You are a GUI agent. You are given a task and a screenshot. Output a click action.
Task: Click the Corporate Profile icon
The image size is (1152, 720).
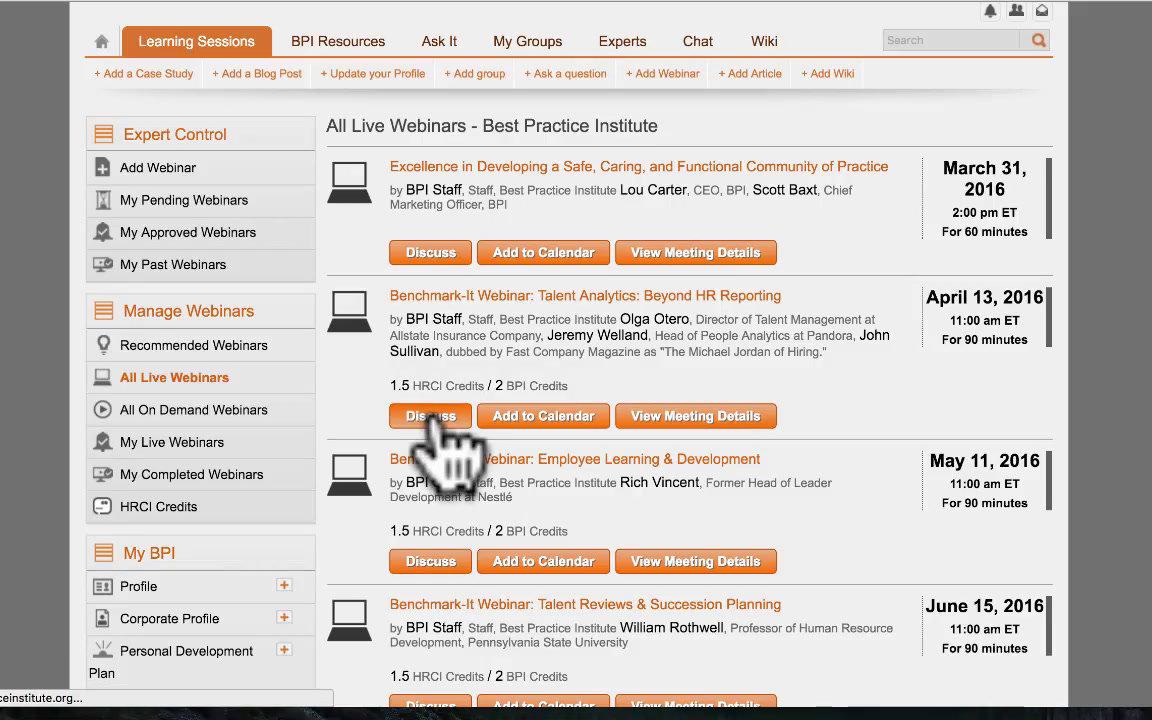click(103, 619)
